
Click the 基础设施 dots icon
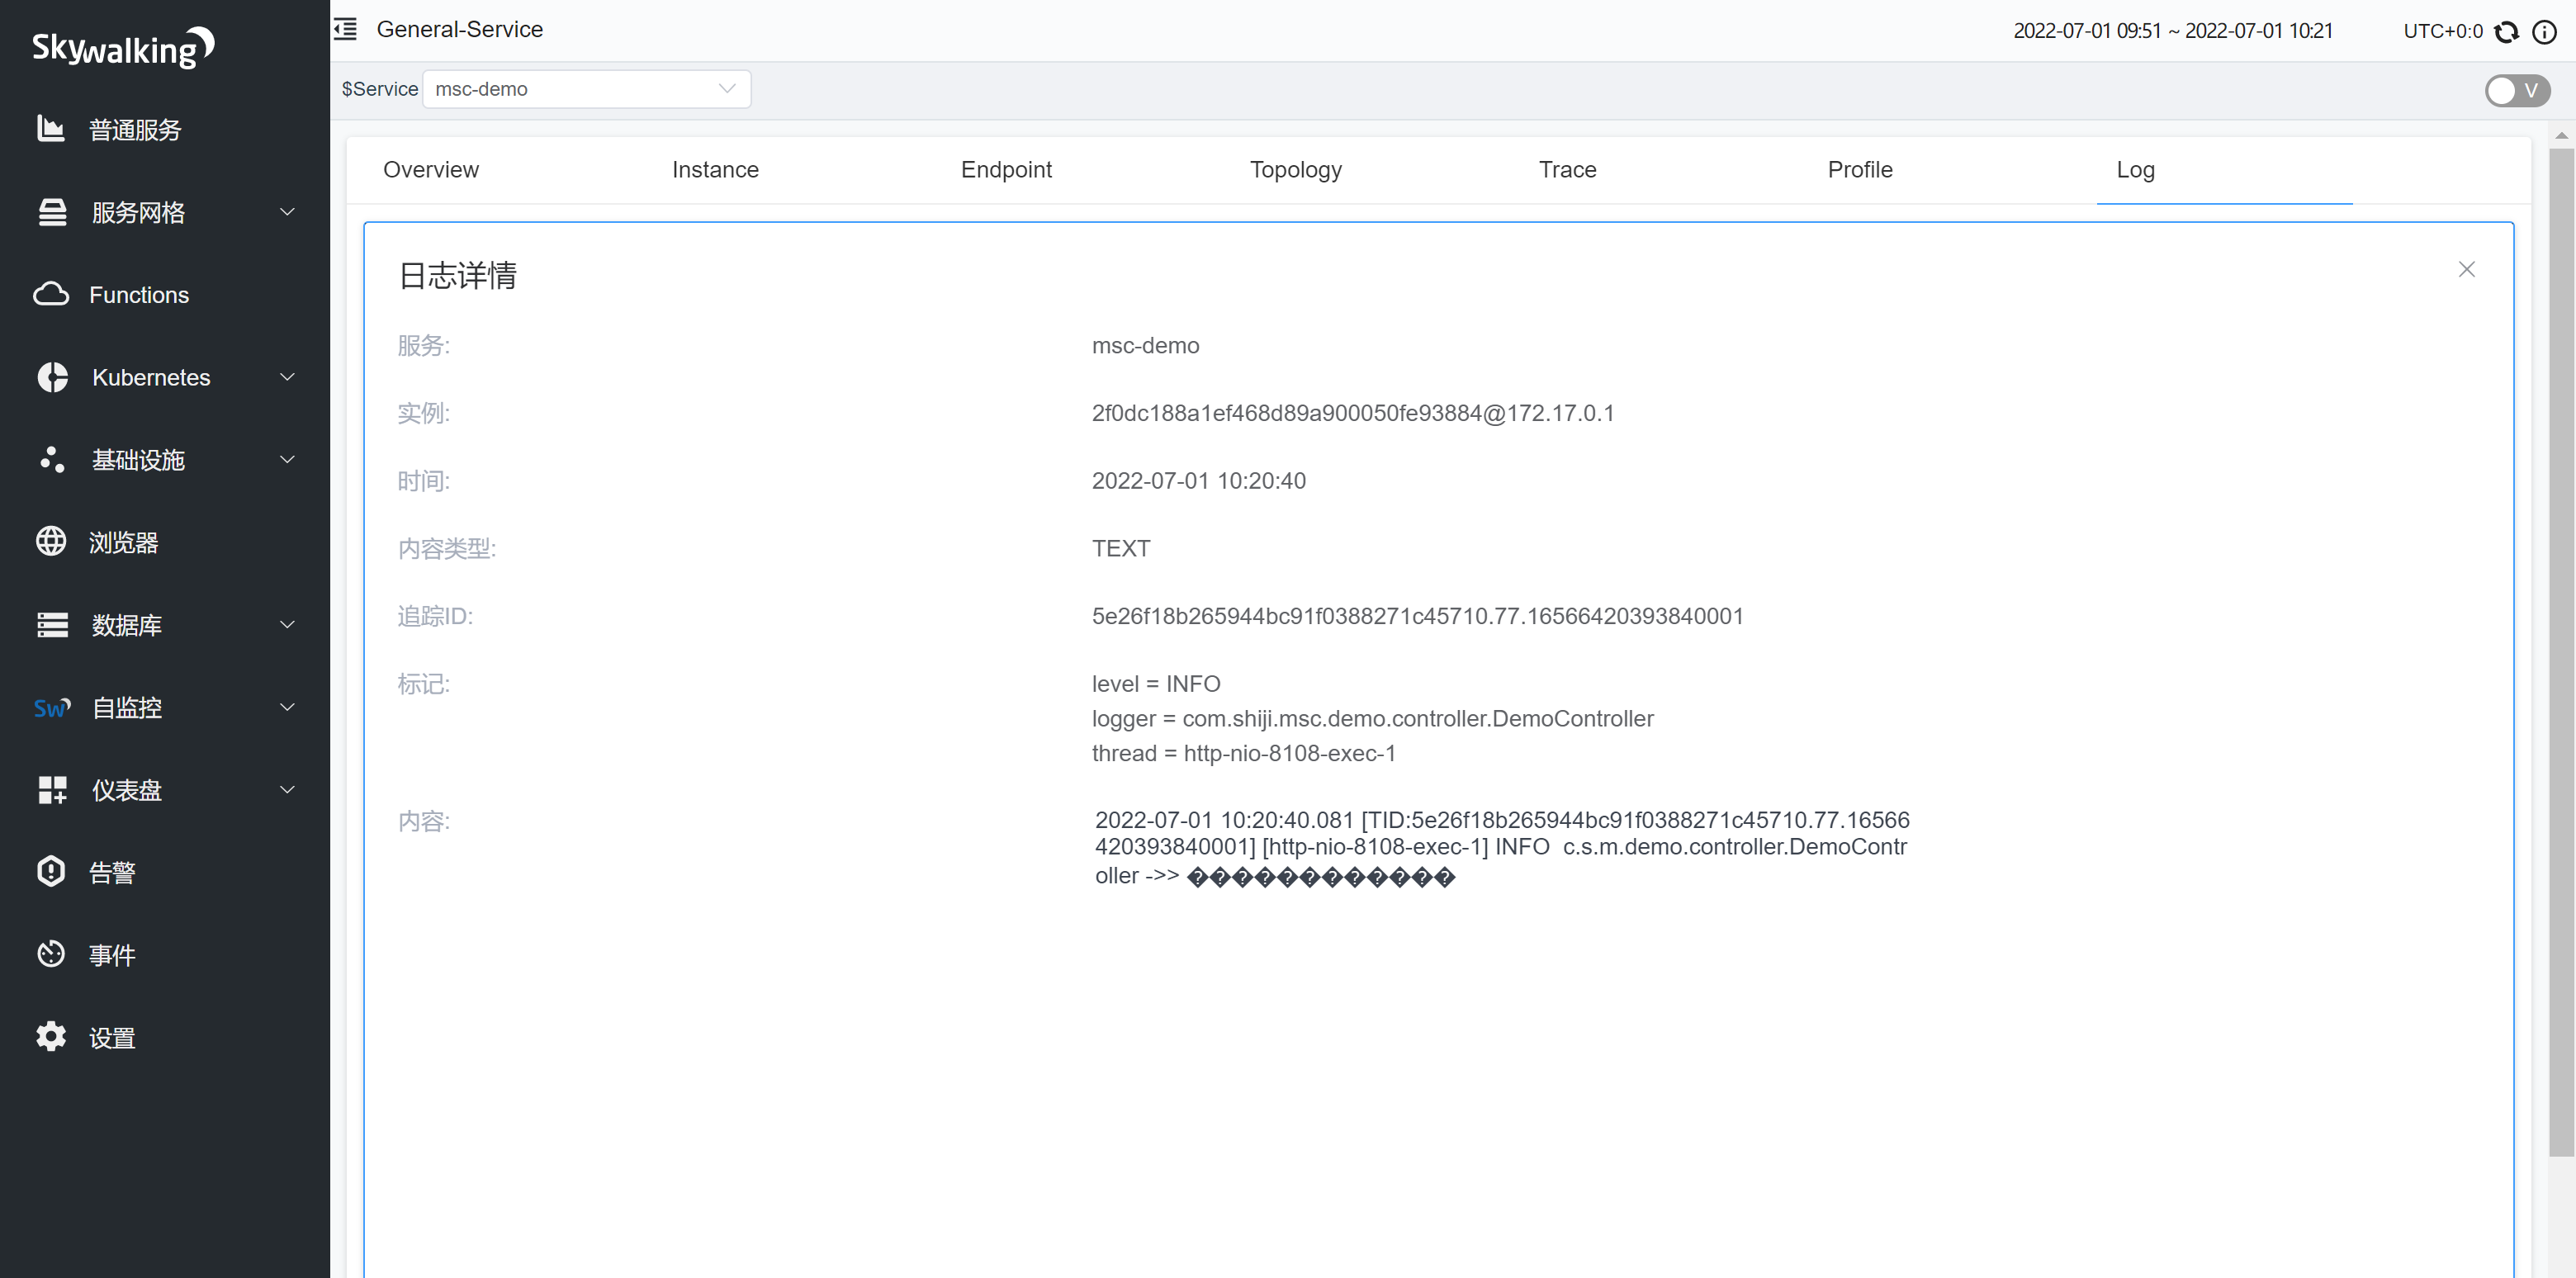pos(52,459)
